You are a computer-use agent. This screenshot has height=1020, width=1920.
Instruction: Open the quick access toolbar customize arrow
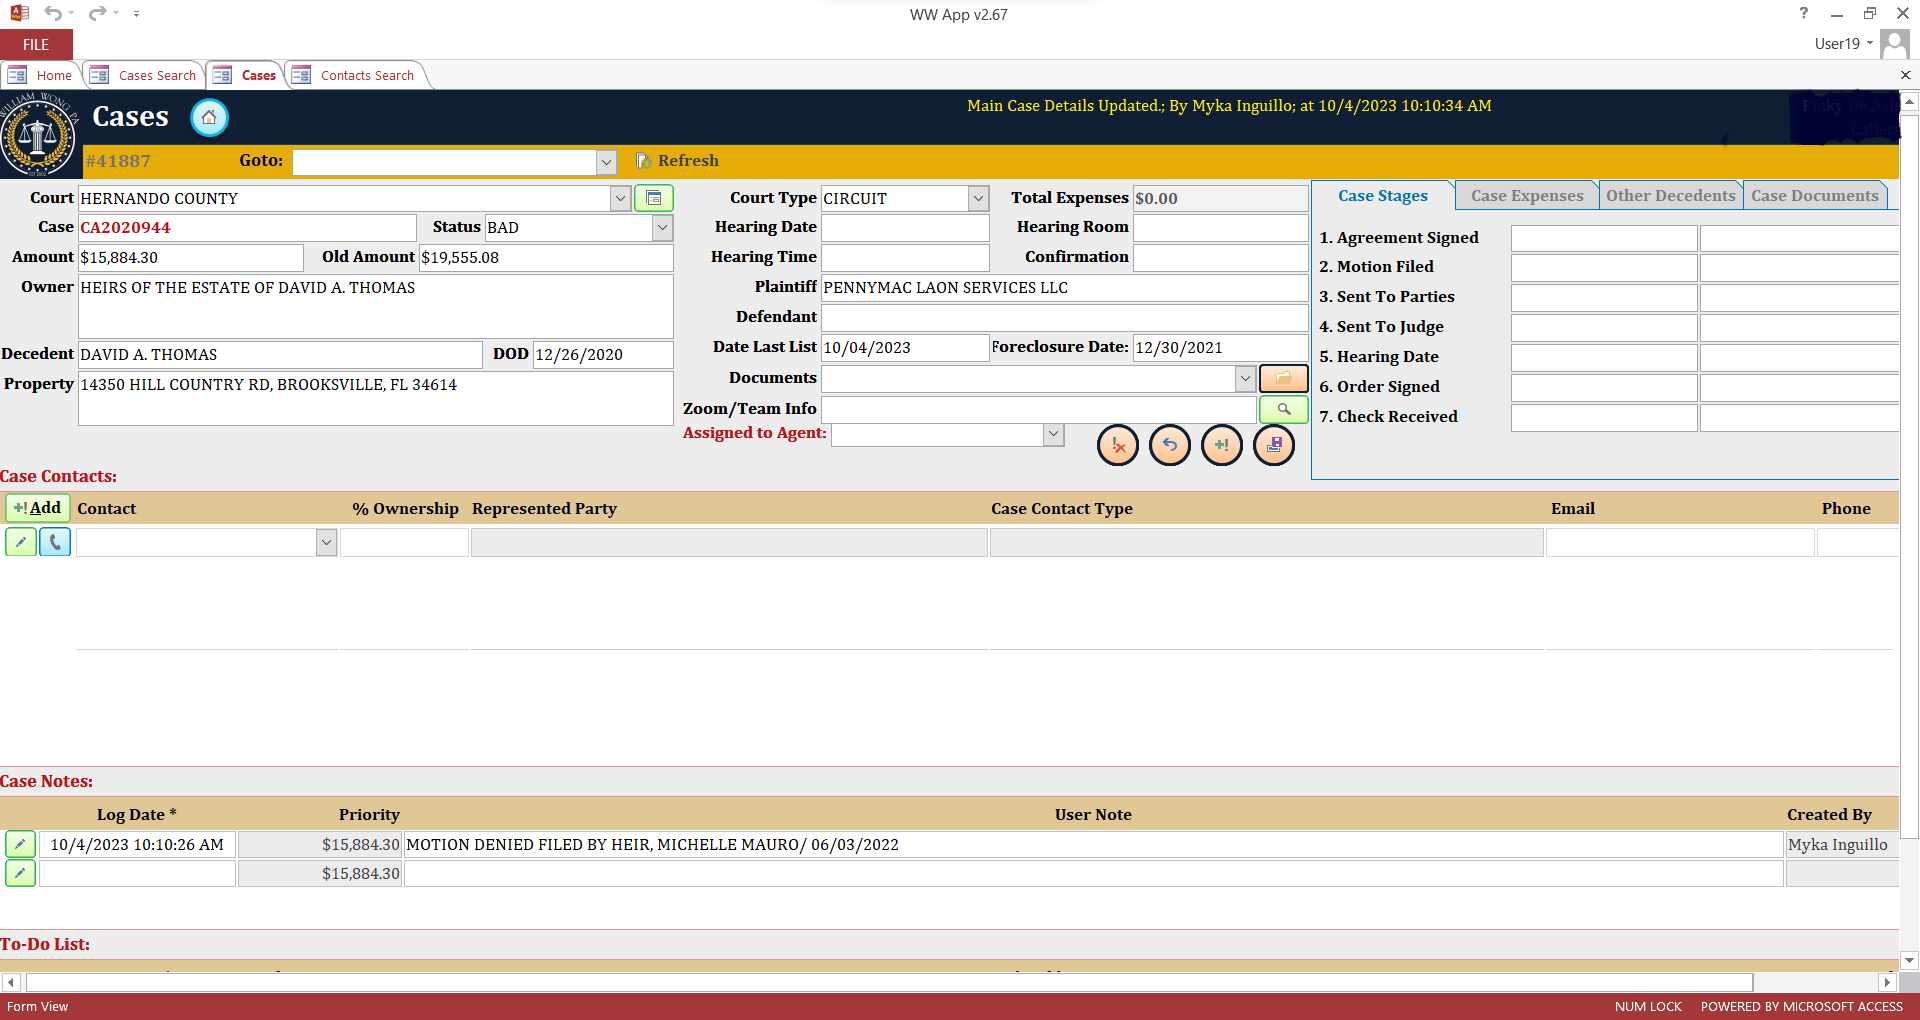(x=136, y=14)
